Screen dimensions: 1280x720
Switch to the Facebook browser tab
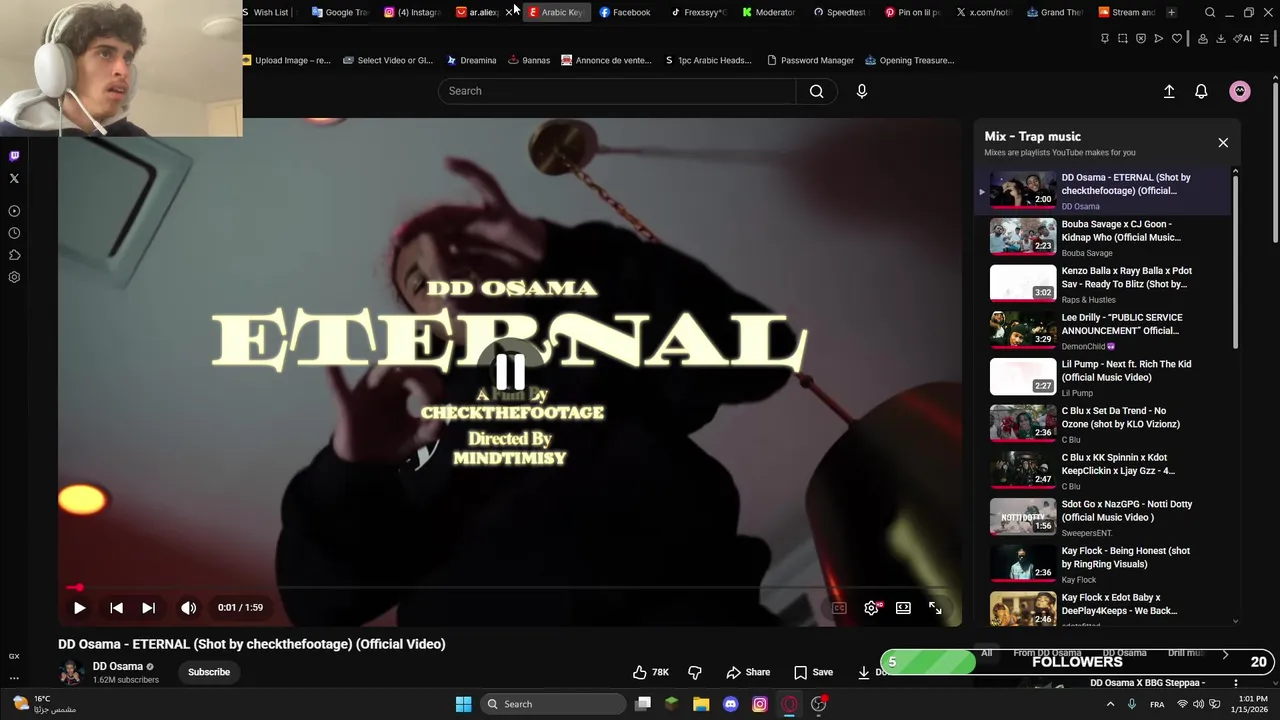pos(625,12)
